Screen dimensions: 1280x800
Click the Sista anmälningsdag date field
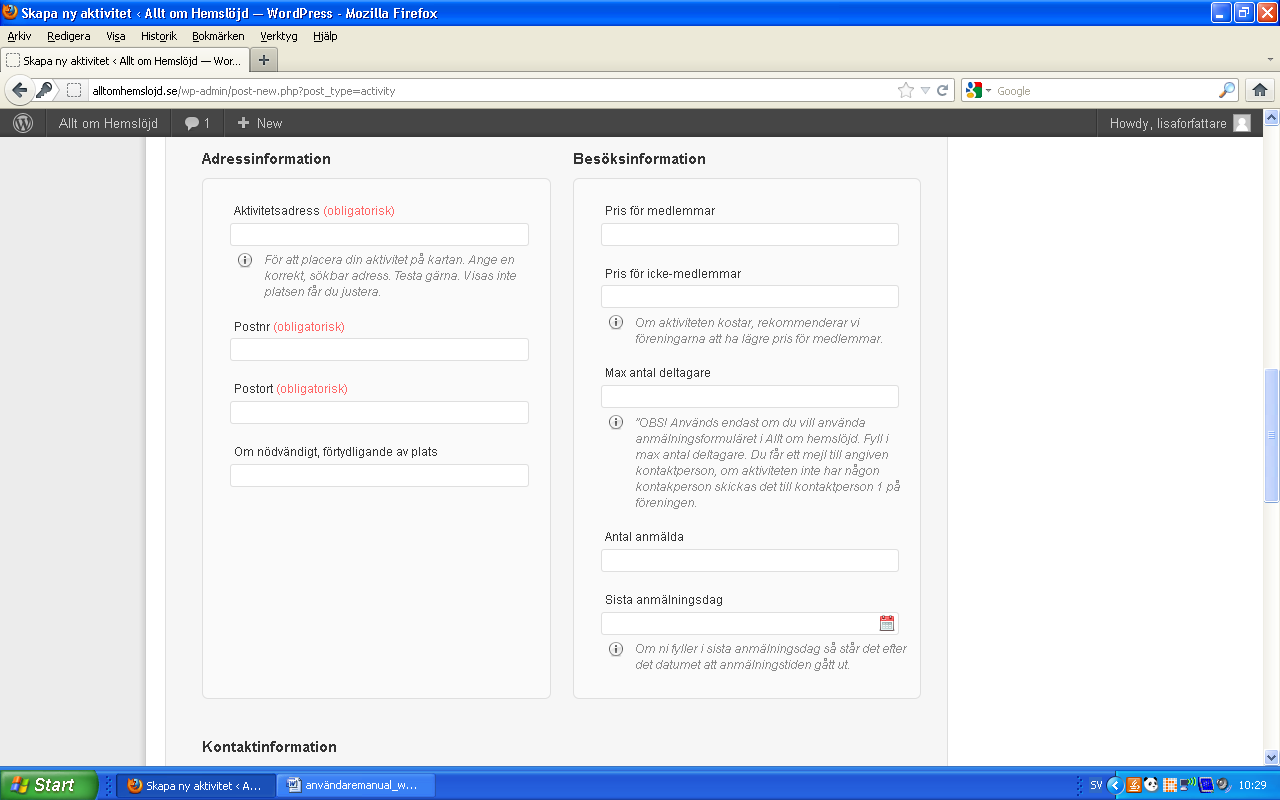click(x=750, y=623)
